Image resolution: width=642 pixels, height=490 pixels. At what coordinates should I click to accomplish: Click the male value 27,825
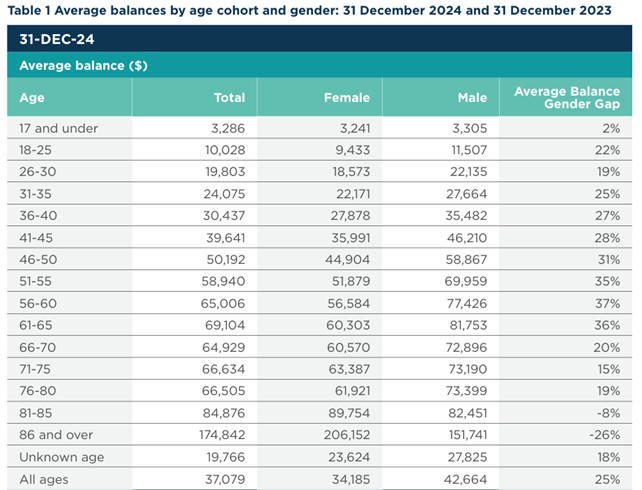pyautogui.click(x=467, y=457)
